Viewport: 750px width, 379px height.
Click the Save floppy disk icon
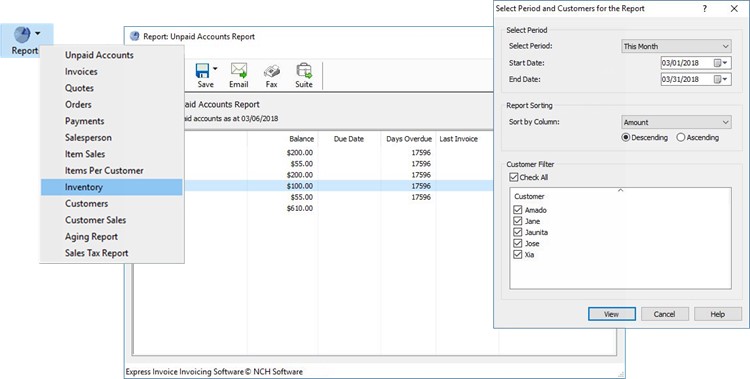click(x=203, y=71)
